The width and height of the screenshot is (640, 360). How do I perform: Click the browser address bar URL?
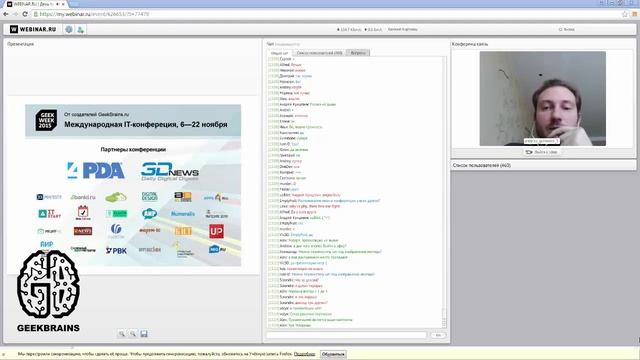pos(94,14)
